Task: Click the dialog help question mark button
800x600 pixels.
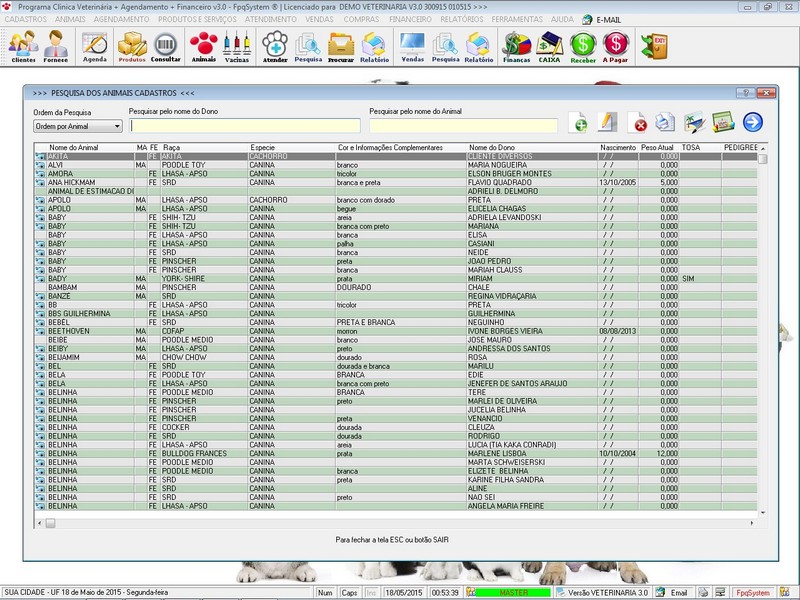Action: pos(745,93)
